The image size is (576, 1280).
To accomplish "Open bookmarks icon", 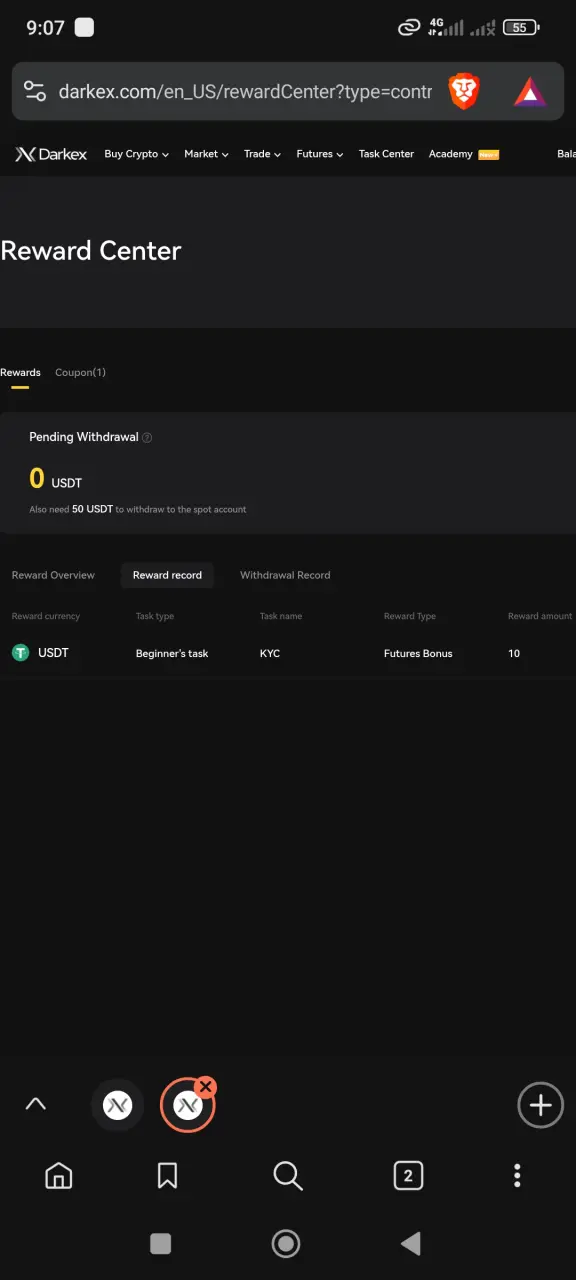I will pyautogui.click(x=167, y=1176).
